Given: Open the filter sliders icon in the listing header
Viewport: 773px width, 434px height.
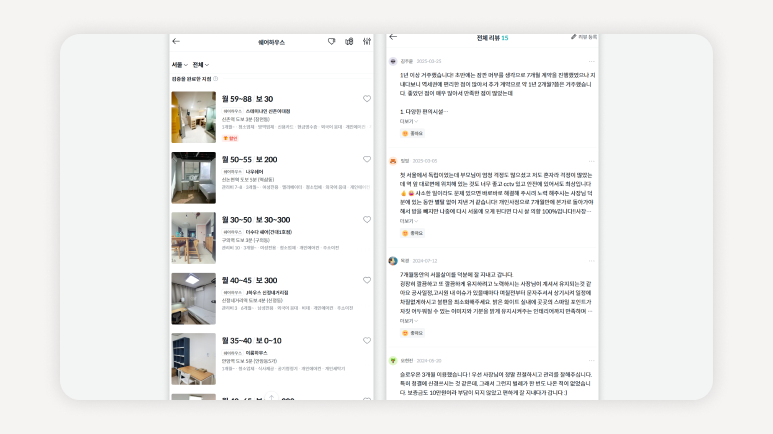Looking at the screenshot, I should point(367,41).
